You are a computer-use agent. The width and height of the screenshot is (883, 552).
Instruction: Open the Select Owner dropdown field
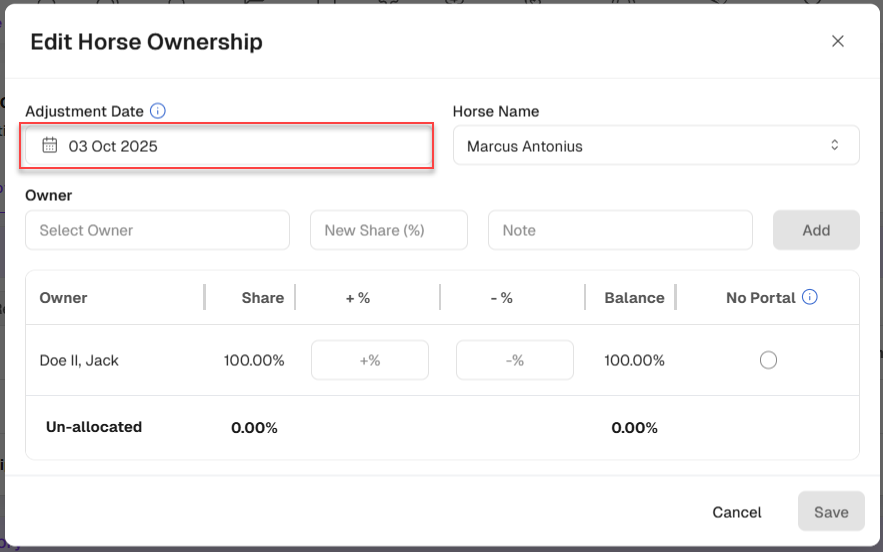(157, 230)
